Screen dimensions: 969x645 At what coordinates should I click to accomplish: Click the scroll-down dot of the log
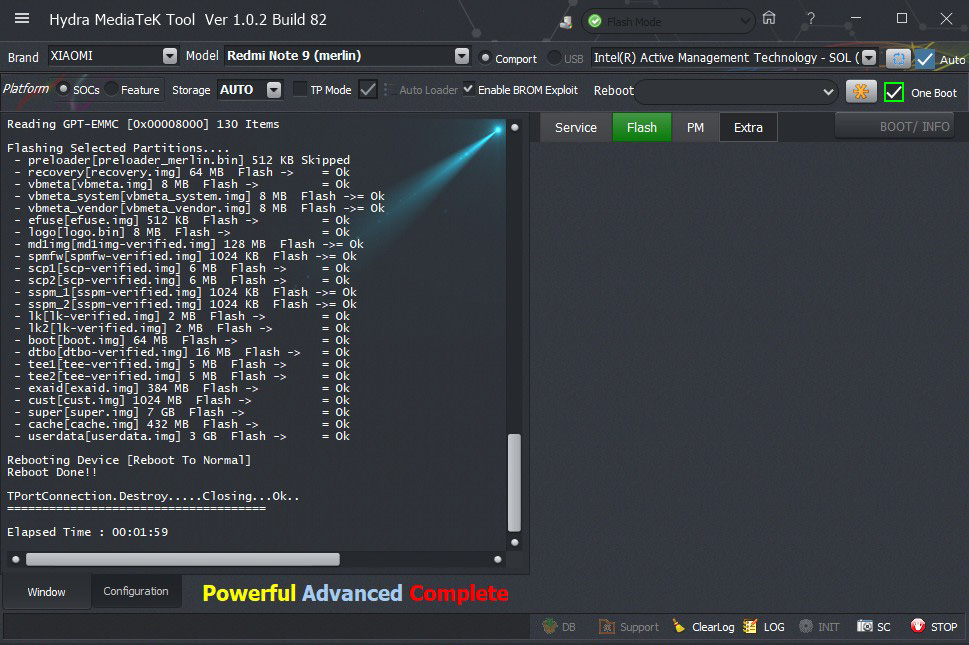514,542
